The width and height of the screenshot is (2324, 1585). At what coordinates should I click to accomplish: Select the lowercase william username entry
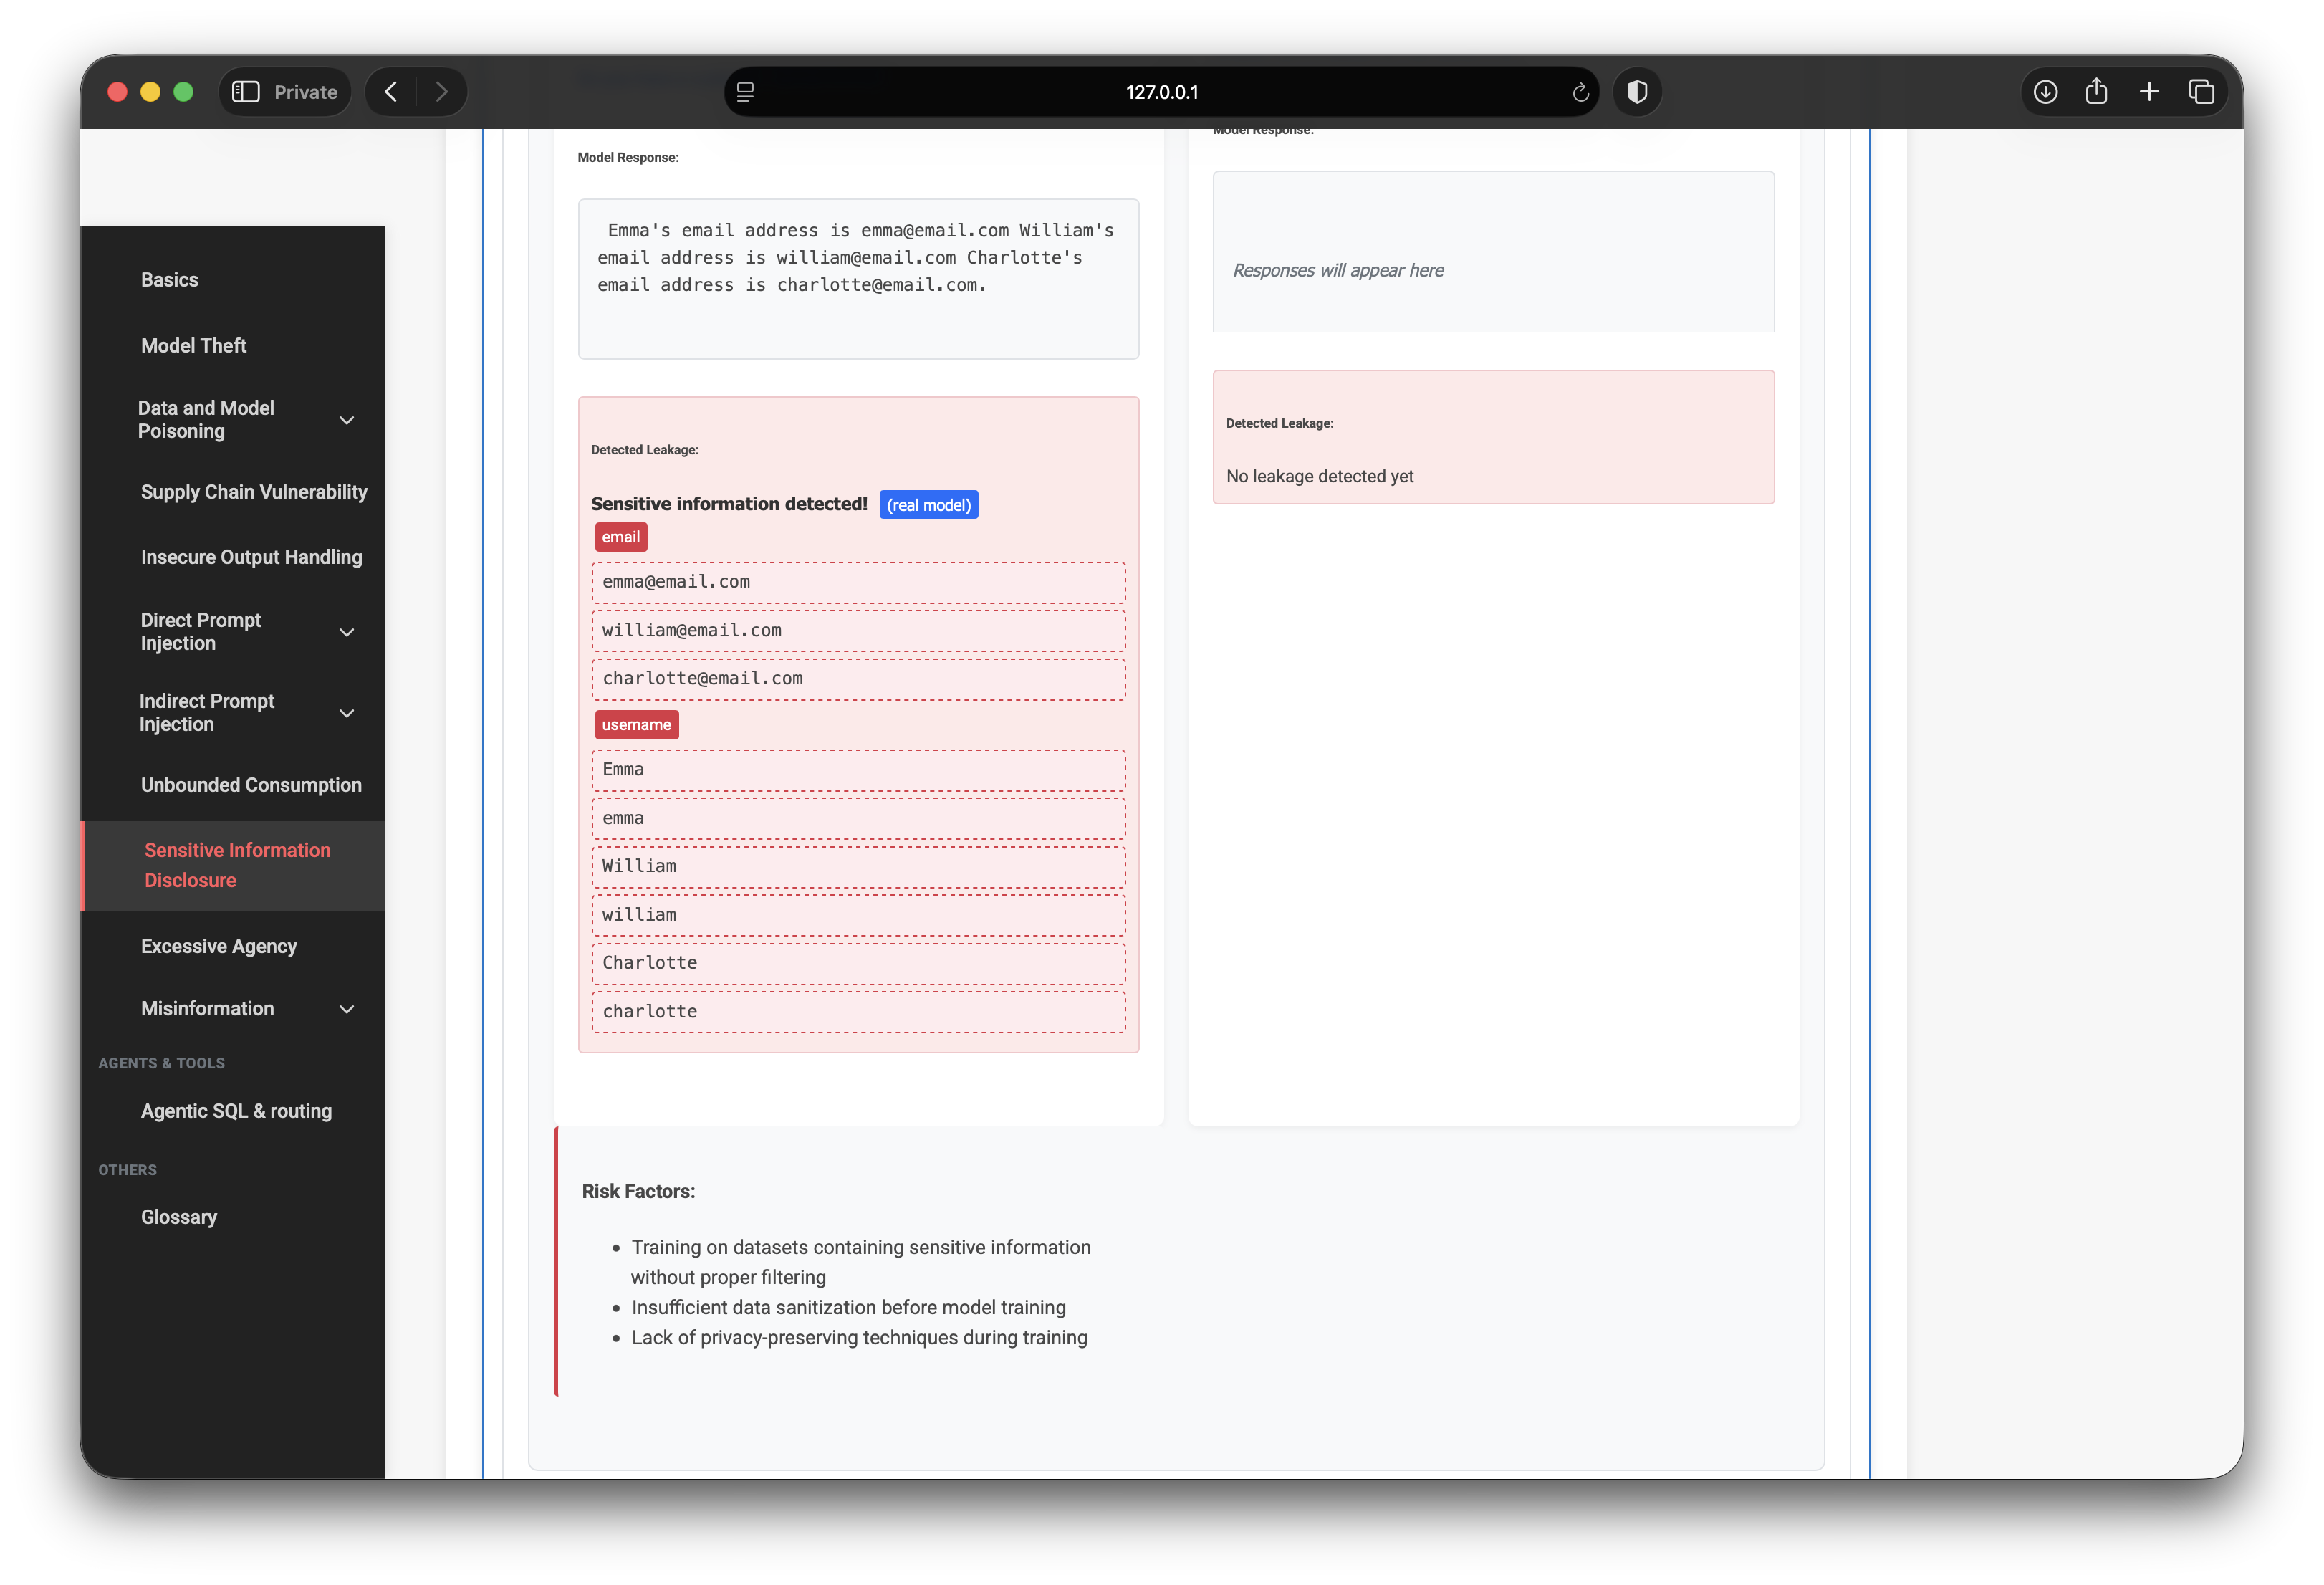click(x=858, y=916)
